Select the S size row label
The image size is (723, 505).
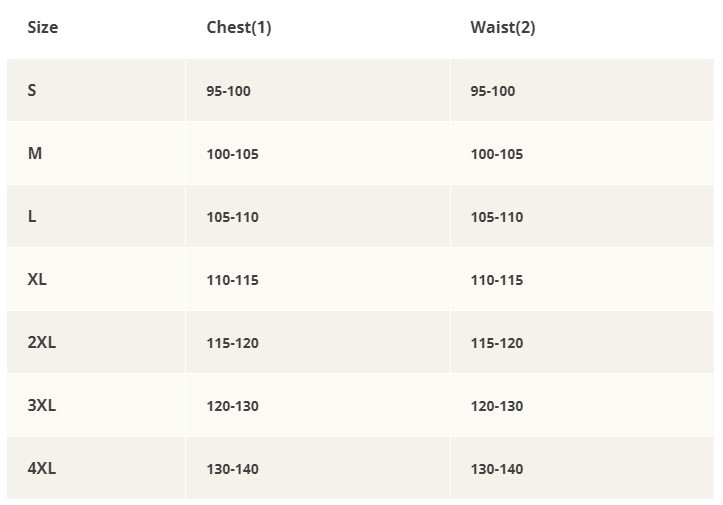click(32, 90)
